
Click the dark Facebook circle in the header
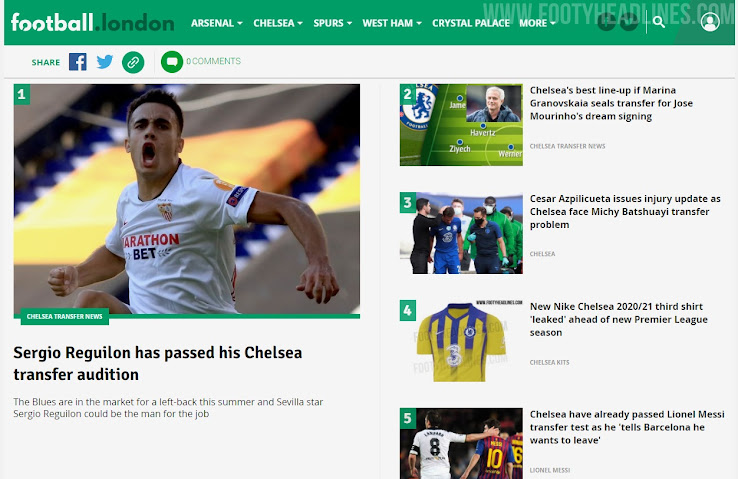click(x=607, y=22)
